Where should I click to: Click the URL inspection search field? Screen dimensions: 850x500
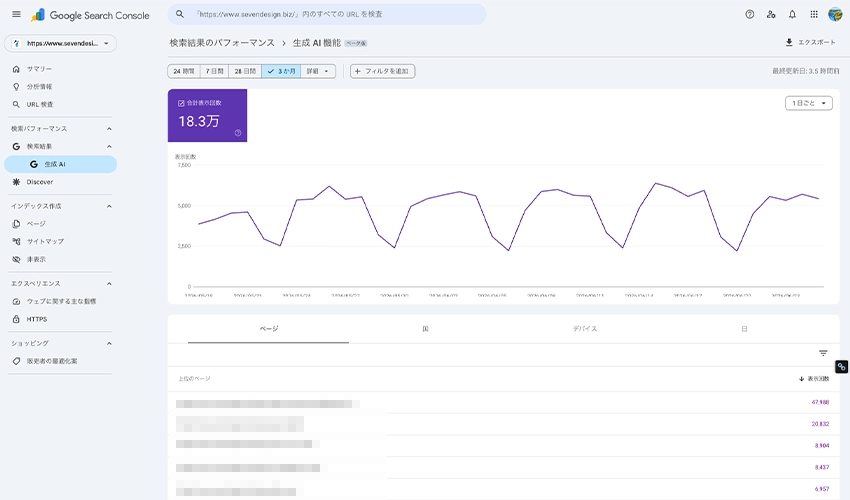point(327,15)
